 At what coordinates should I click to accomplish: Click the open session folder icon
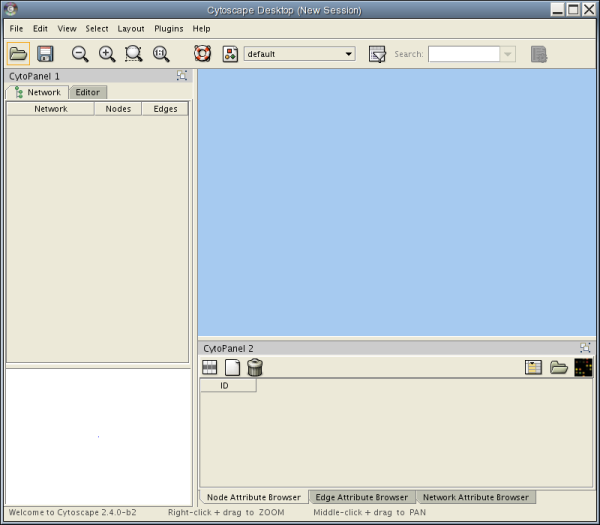click(18, 54)
